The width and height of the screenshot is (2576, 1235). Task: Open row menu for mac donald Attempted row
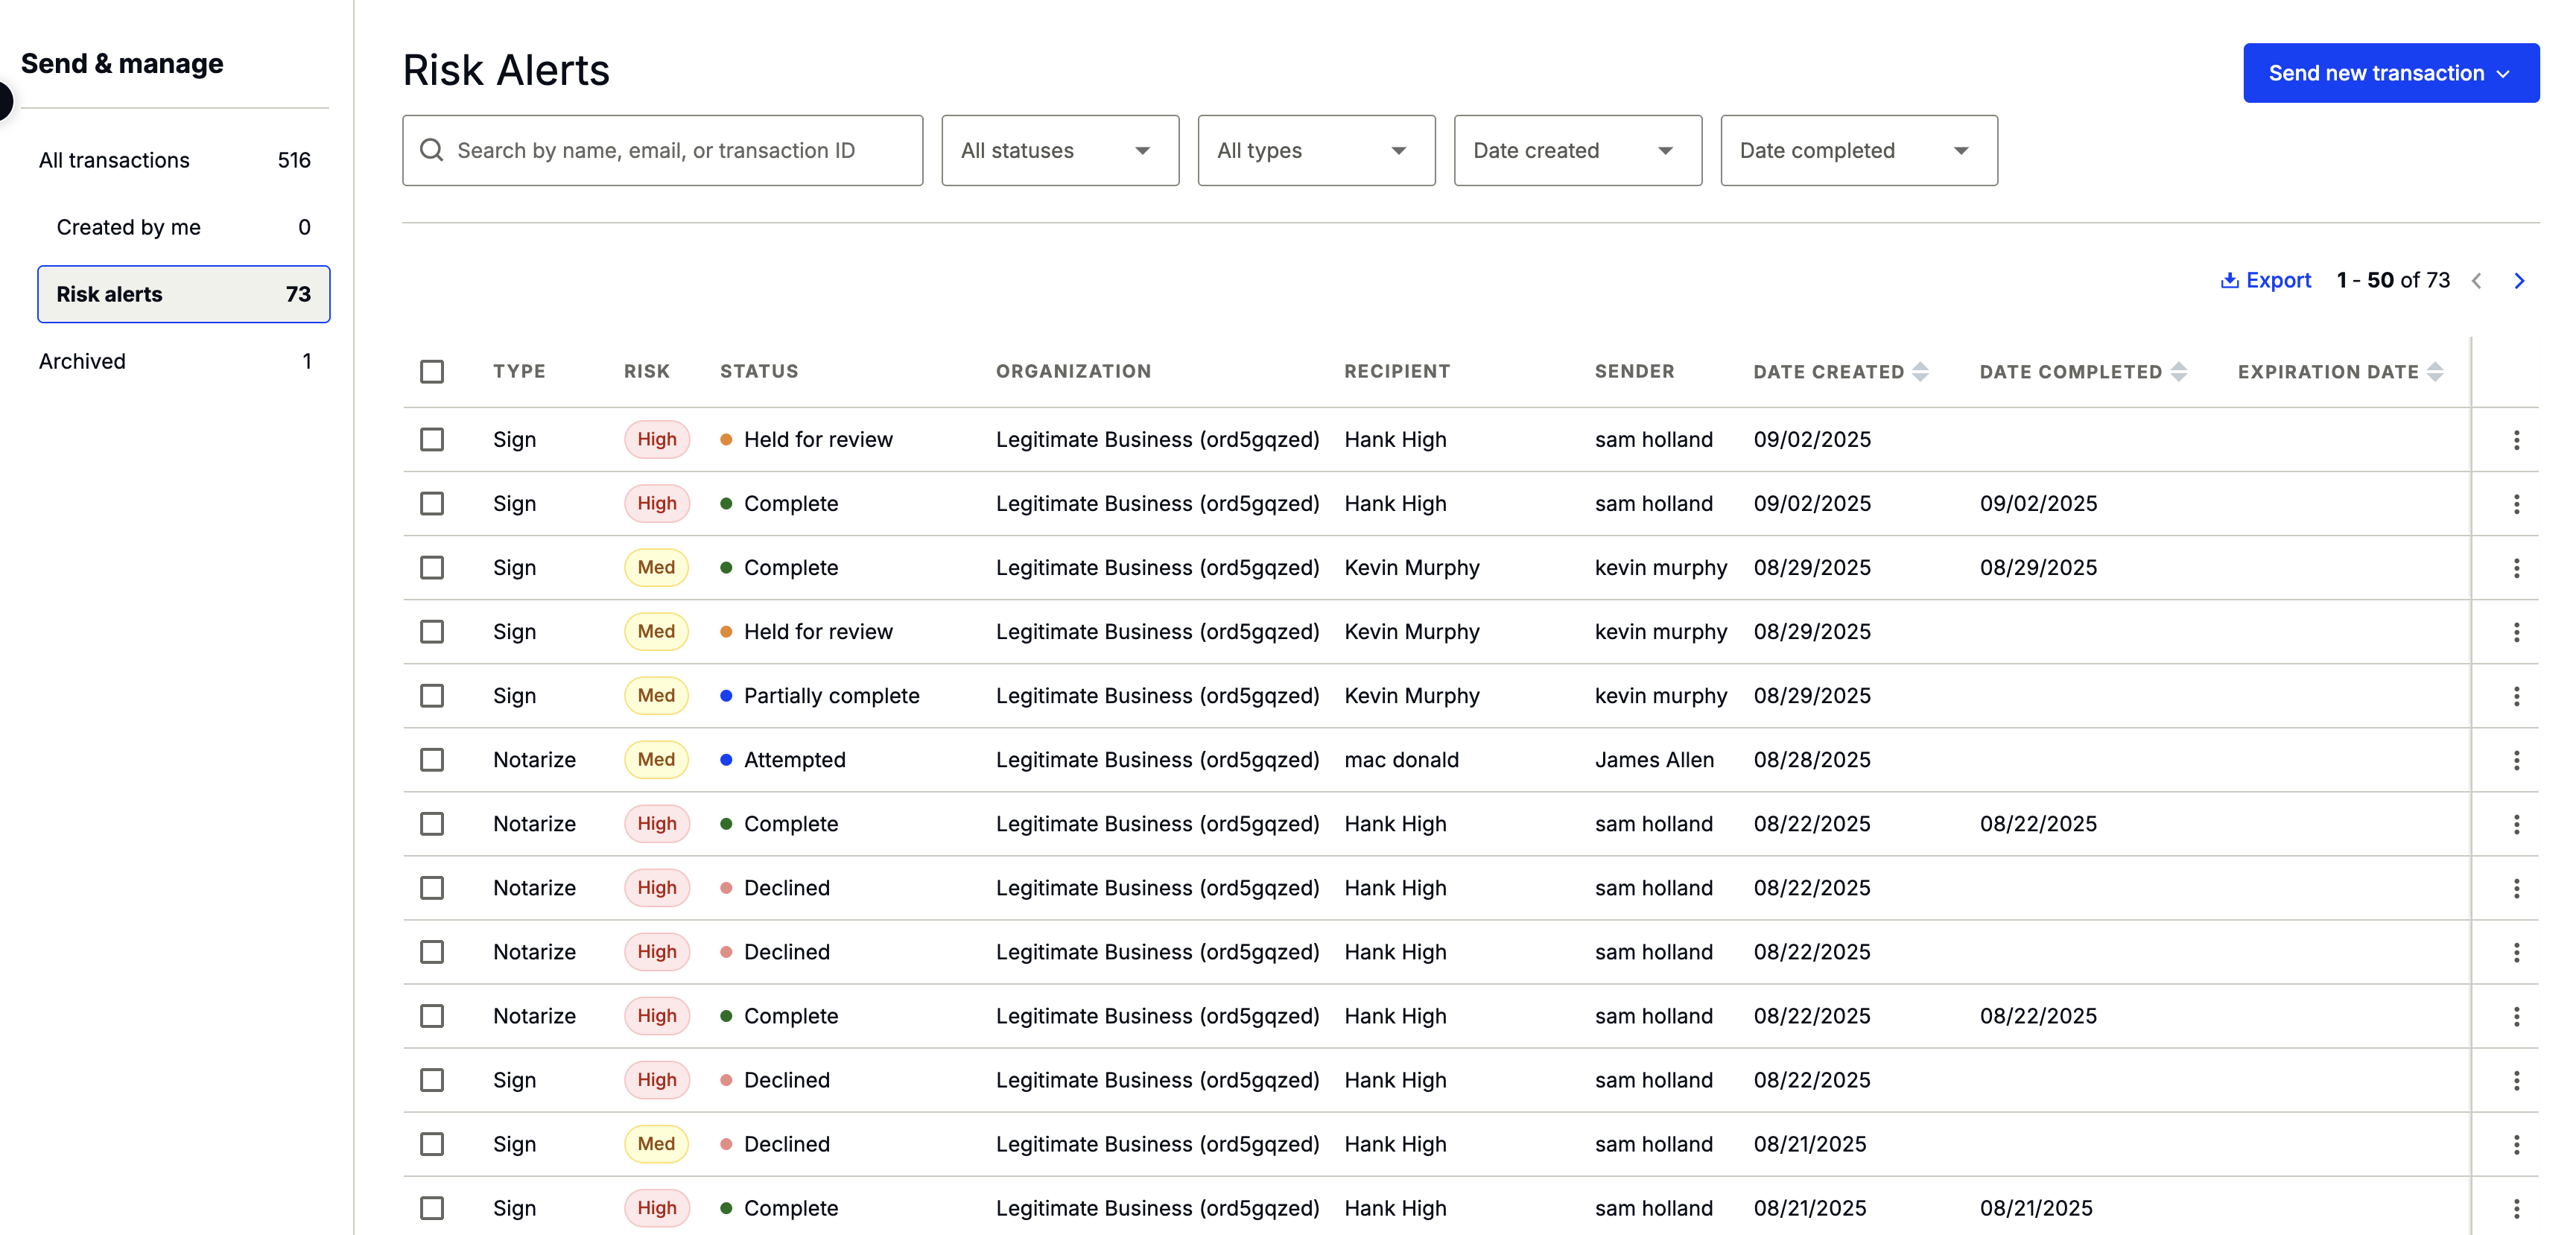point(2516,760)
